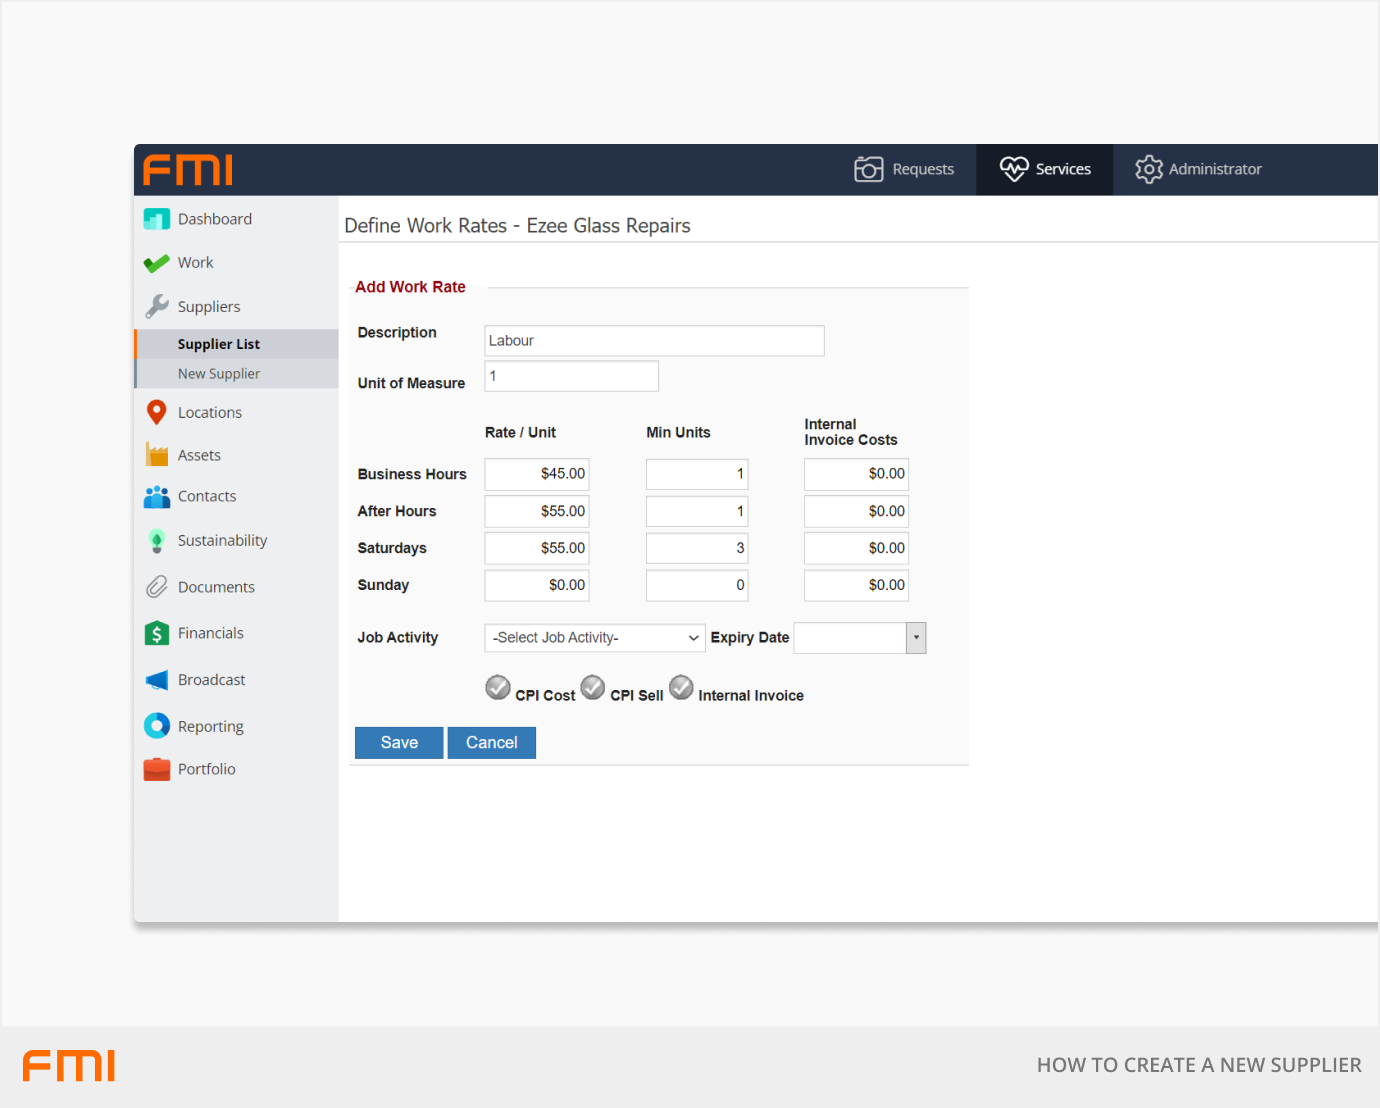This screenshot has height=1108, width=1380.
Task: Toggle the CPI Cost checkbox
Action: tap(498, 688)
